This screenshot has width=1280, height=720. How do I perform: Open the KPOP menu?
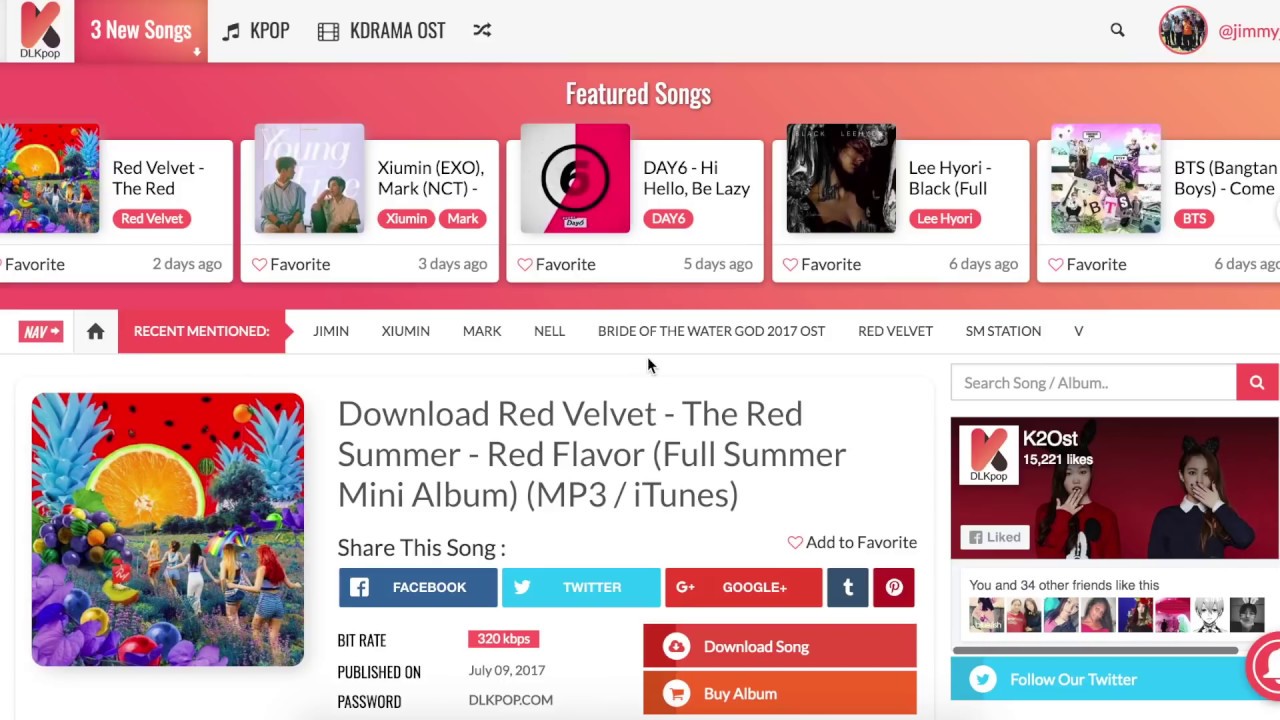pyautogui.click(x=256, y=30)
